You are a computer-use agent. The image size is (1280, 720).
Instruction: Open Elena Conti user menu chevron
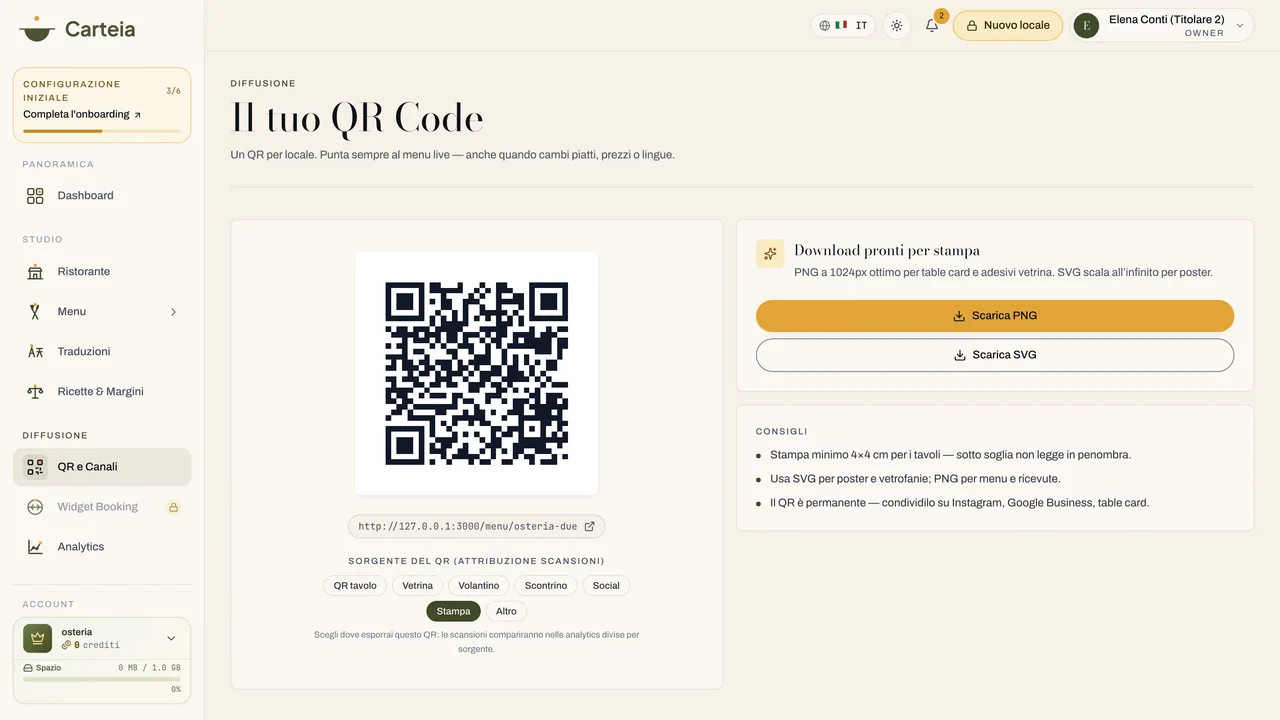[x=1240, y=26]
